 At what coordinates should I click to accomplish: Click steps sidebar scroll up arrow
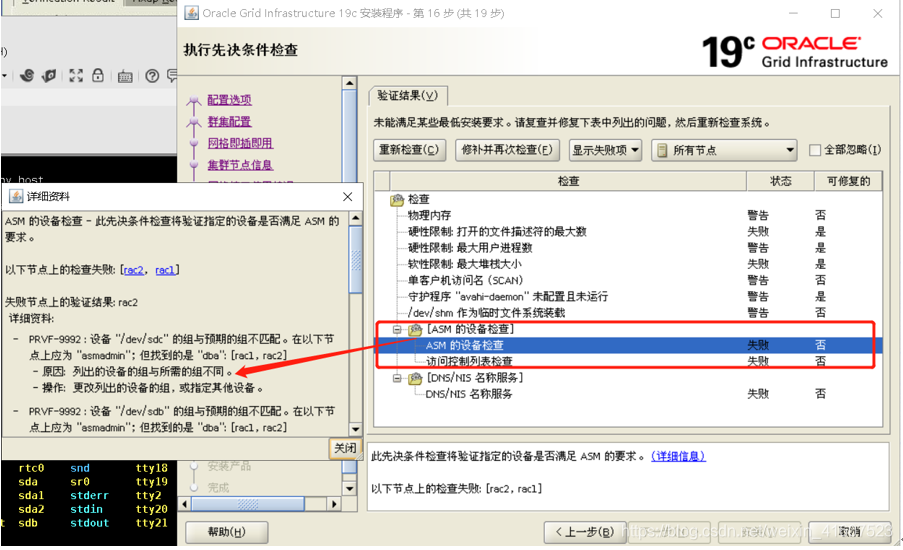[x=349, y=83]
